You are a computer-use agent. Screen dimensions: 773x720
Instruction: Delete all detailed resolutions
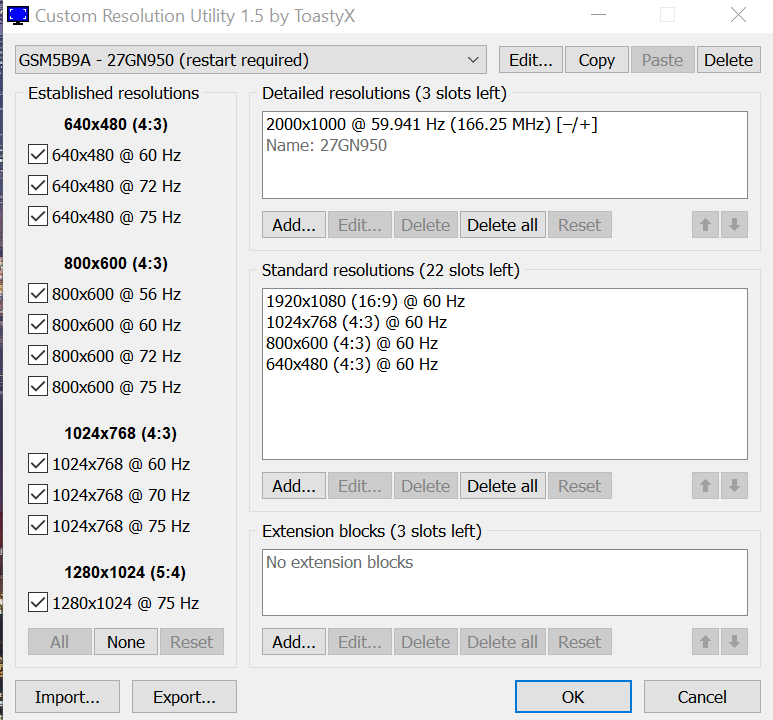coord(503,225)
